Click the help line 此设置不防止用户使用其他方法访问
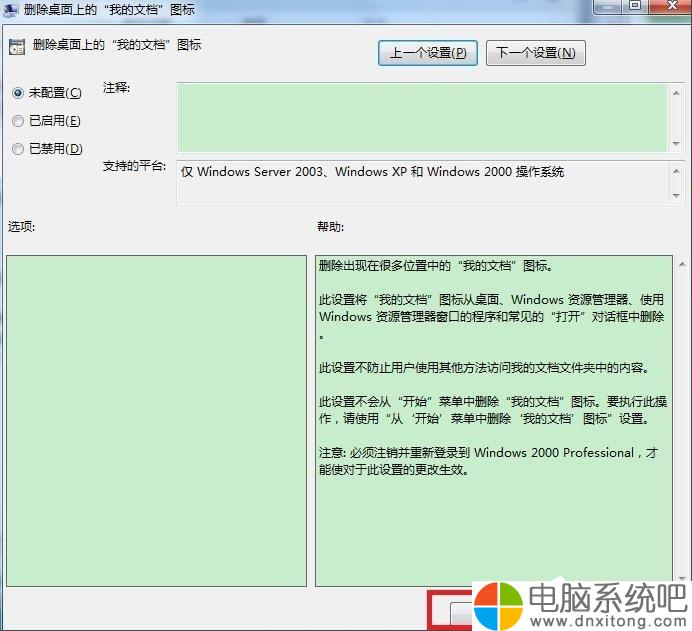692x631 pixels. point(484,368)
